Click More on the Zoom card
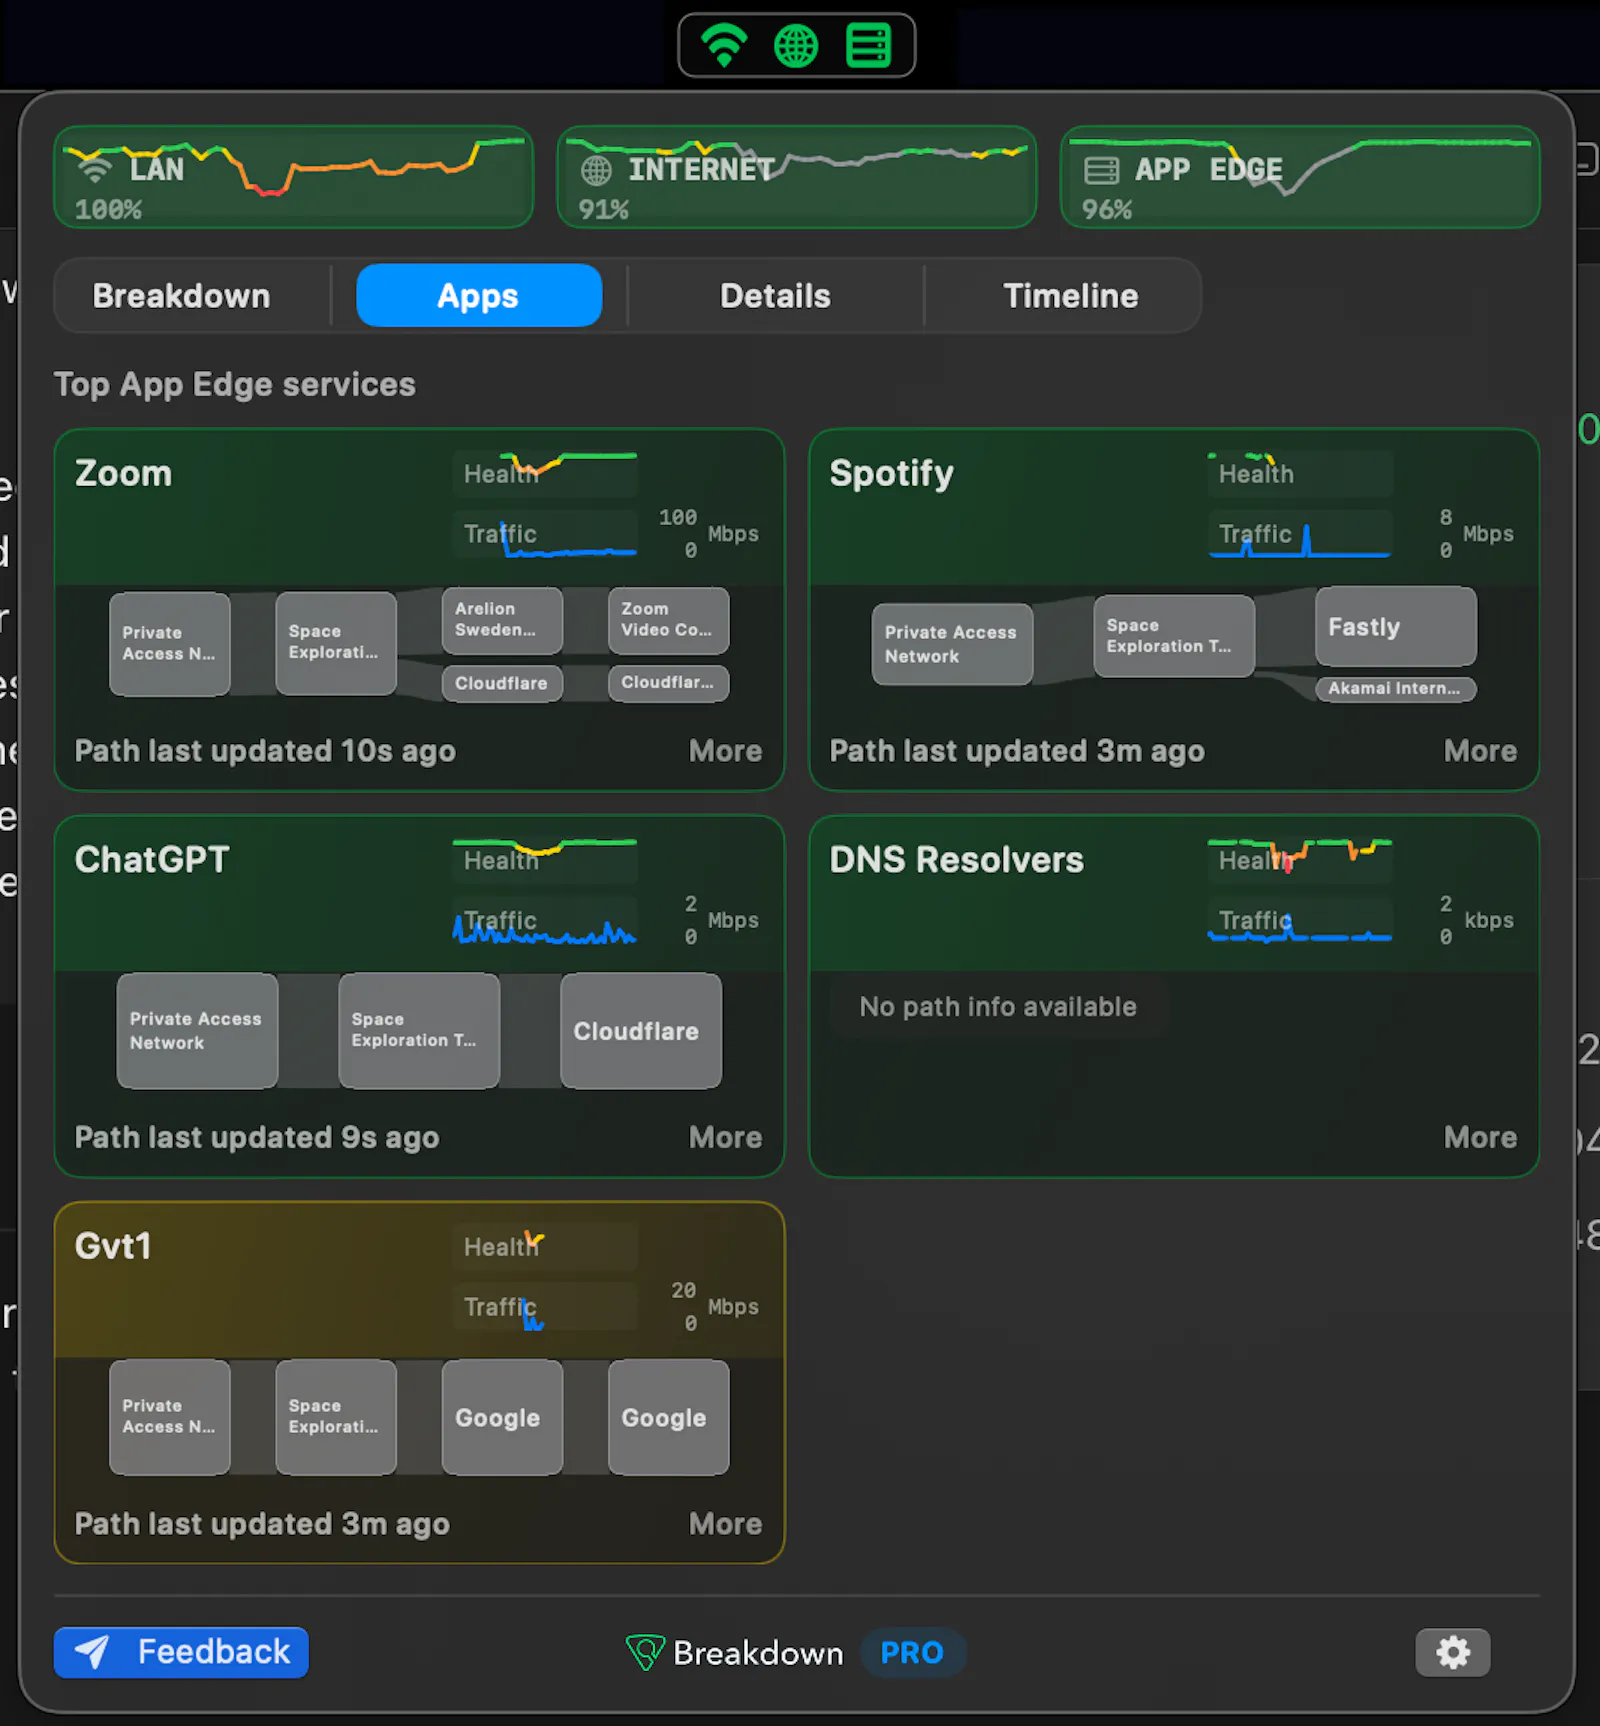The image size is (1600, 1726). tap(726, 751)
